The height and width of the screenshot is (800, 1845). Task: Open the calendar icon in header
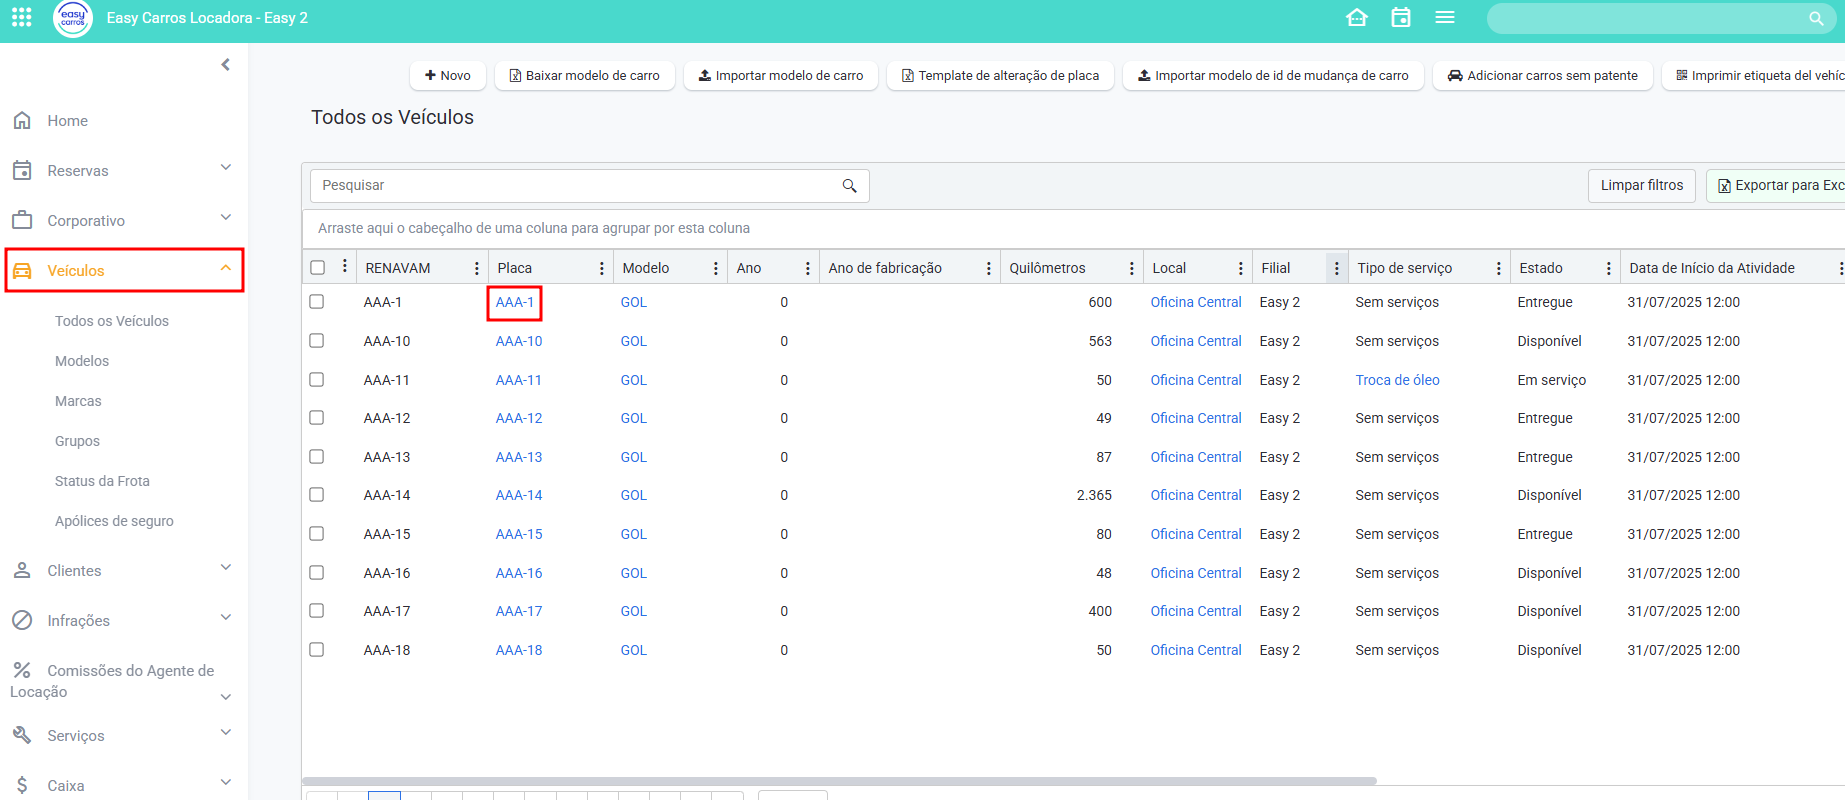(1400, 18)
